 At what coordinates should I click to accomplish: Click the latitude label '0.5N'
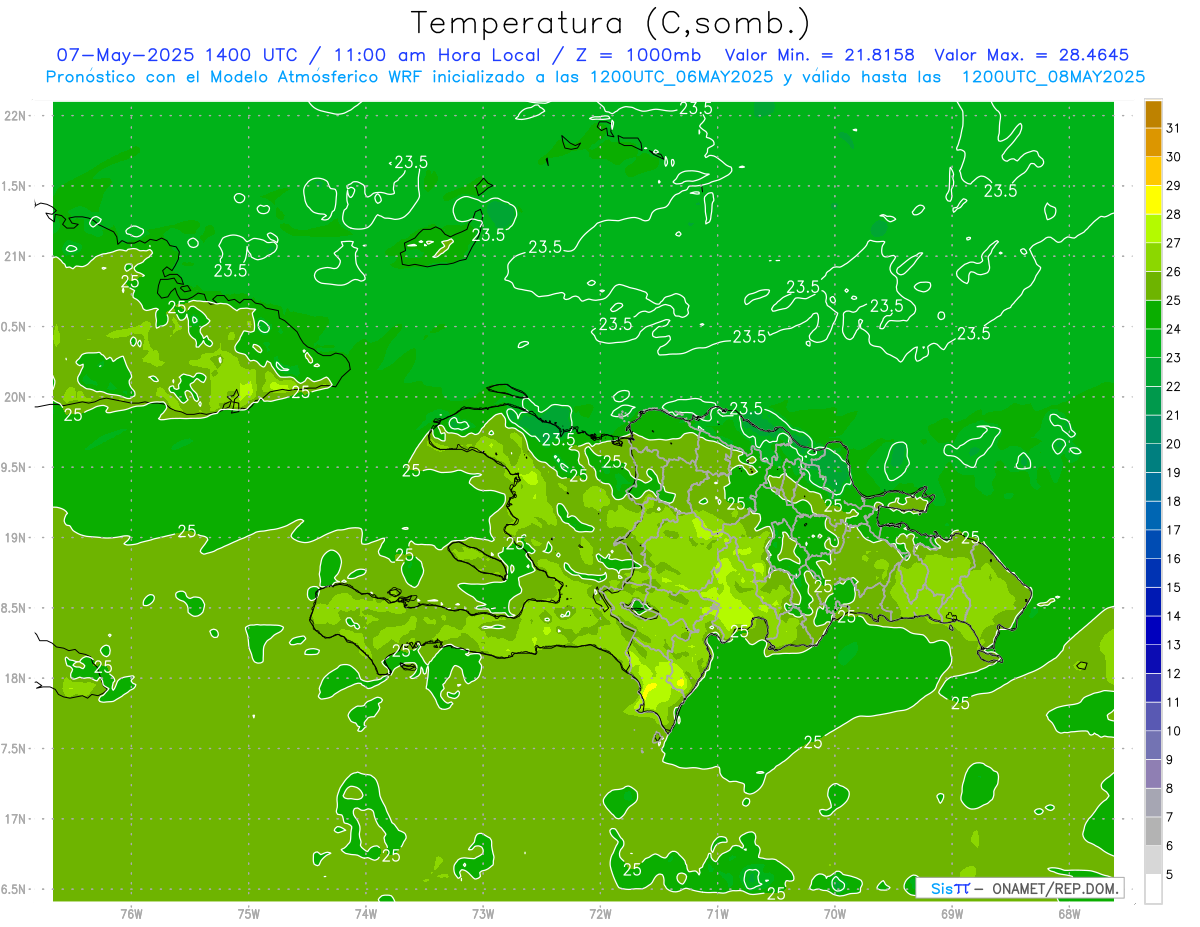[x=14, y=327]
